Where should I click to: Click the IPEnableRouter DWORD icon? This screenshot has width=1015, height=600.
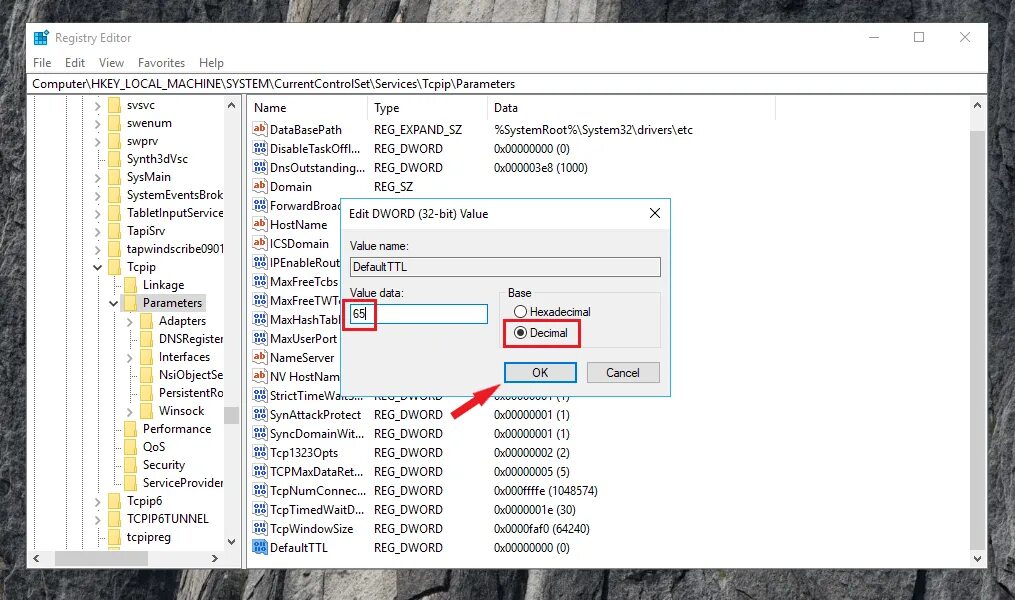[260, 262]
